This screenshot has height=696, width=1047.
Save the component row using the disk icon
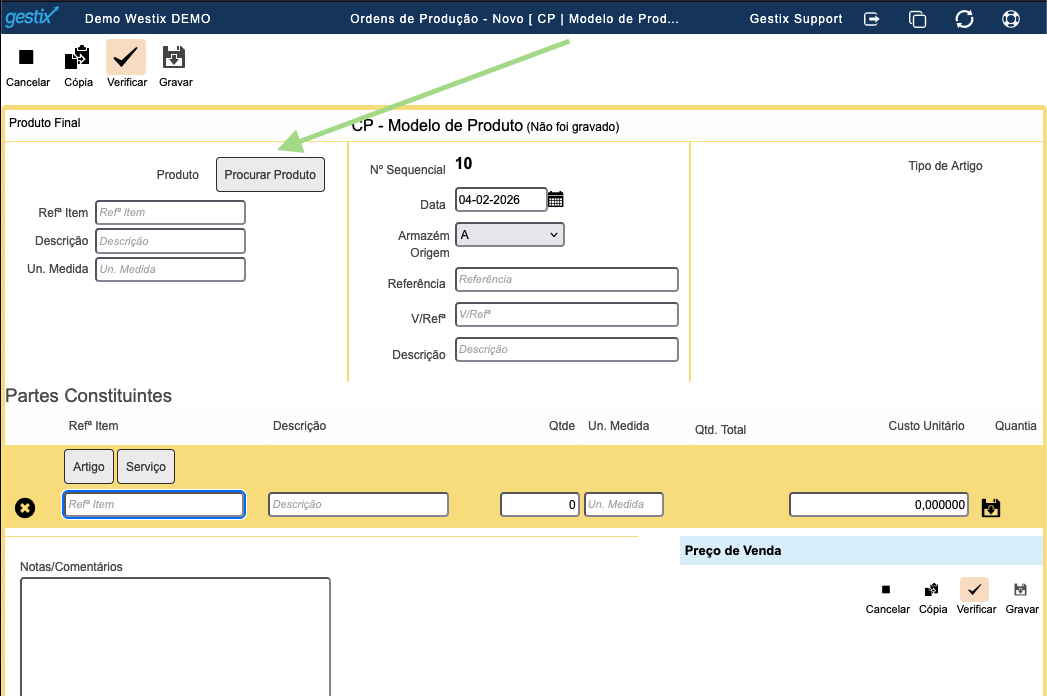pos(991,508)
